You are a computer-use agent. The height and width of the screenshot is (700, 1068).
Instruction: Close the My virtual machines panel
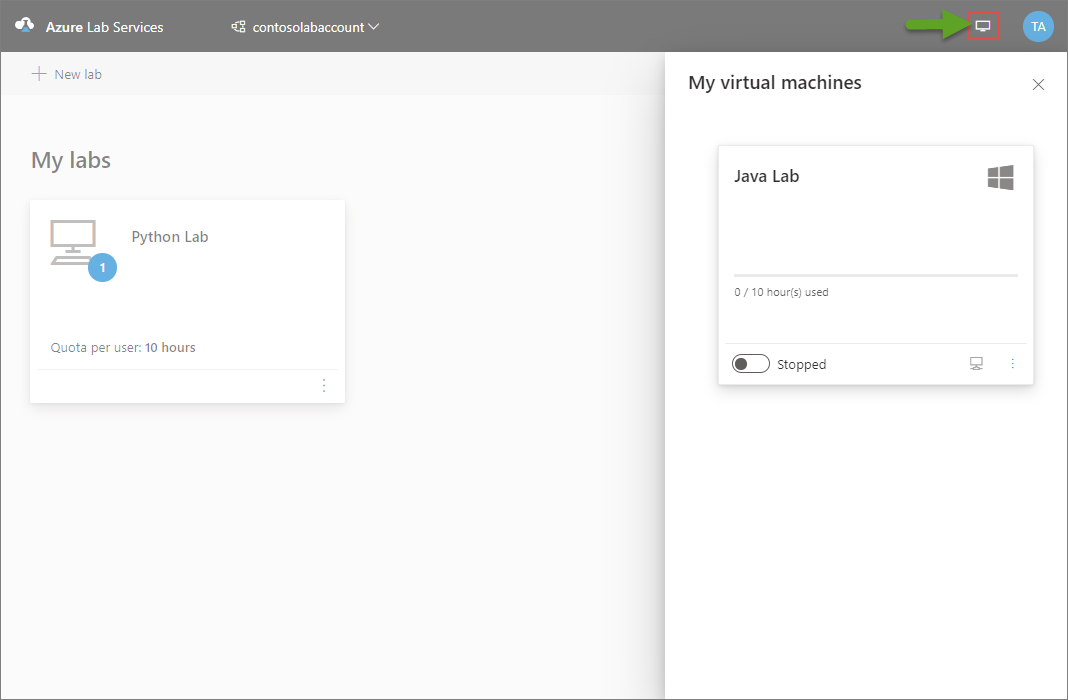[x=1038, y=84]
